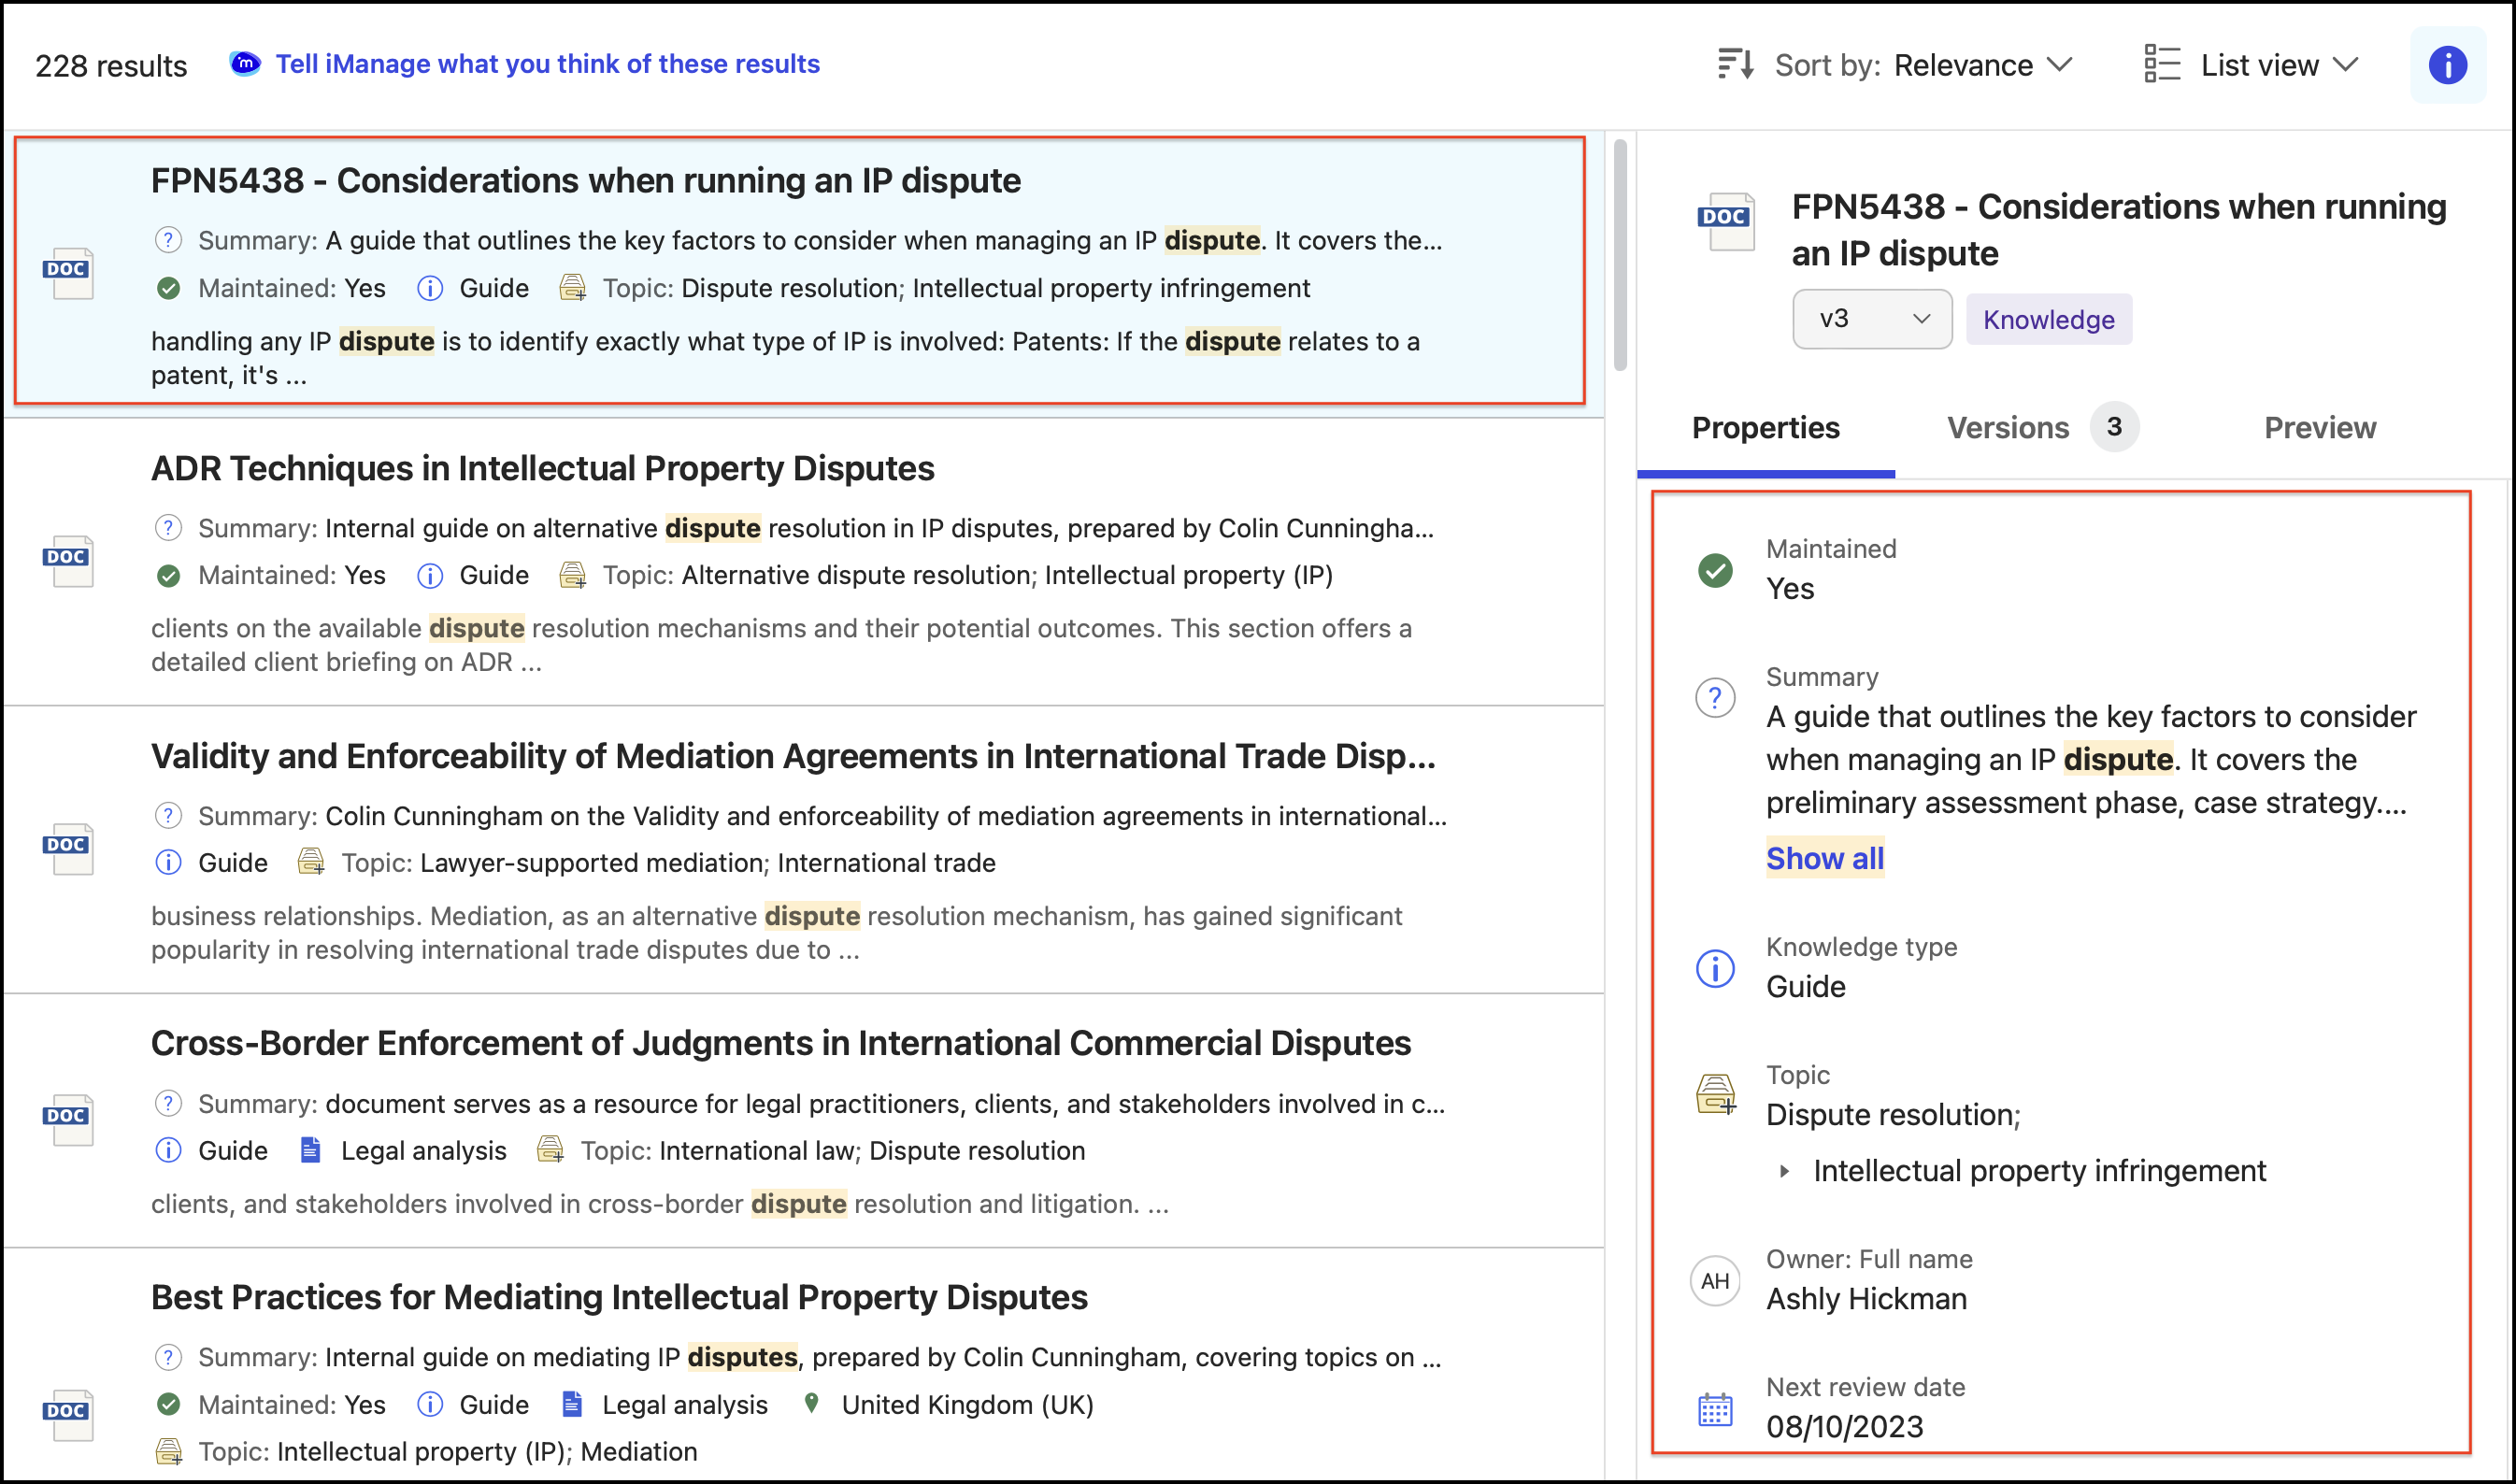Click the United Kingdom location pin icon
2516x1484 pixels.
[812, 1403]
